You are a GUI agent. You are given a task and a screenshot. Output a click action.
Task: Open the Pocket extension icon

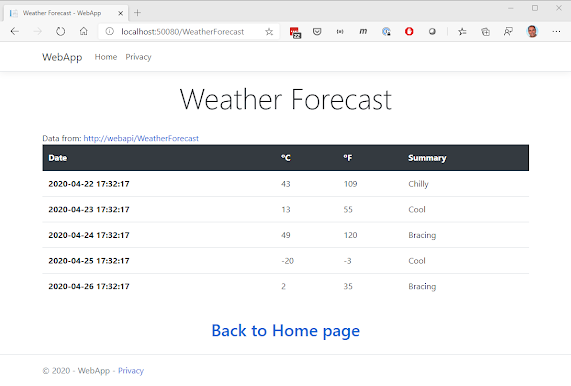coord(317,32)
